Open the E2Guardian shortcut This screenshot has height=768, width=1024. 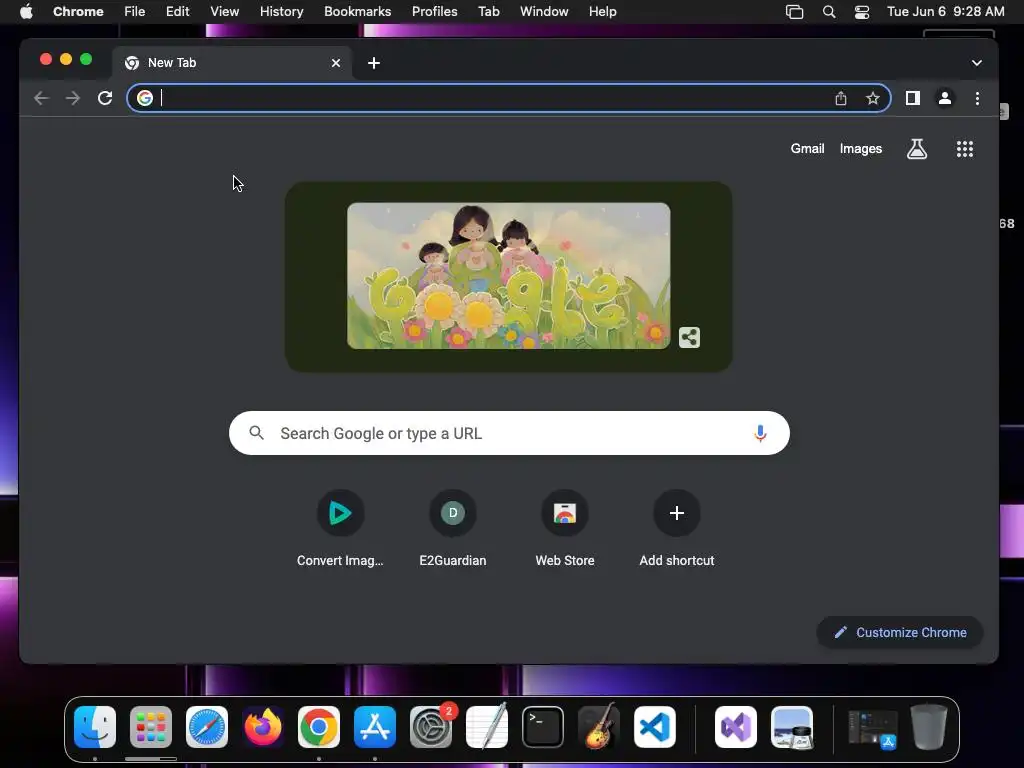point(453,529)
